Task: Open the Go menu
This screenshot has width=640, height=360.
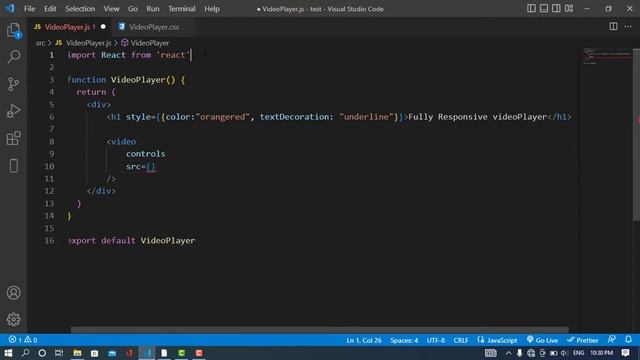Action: [133, 9]
